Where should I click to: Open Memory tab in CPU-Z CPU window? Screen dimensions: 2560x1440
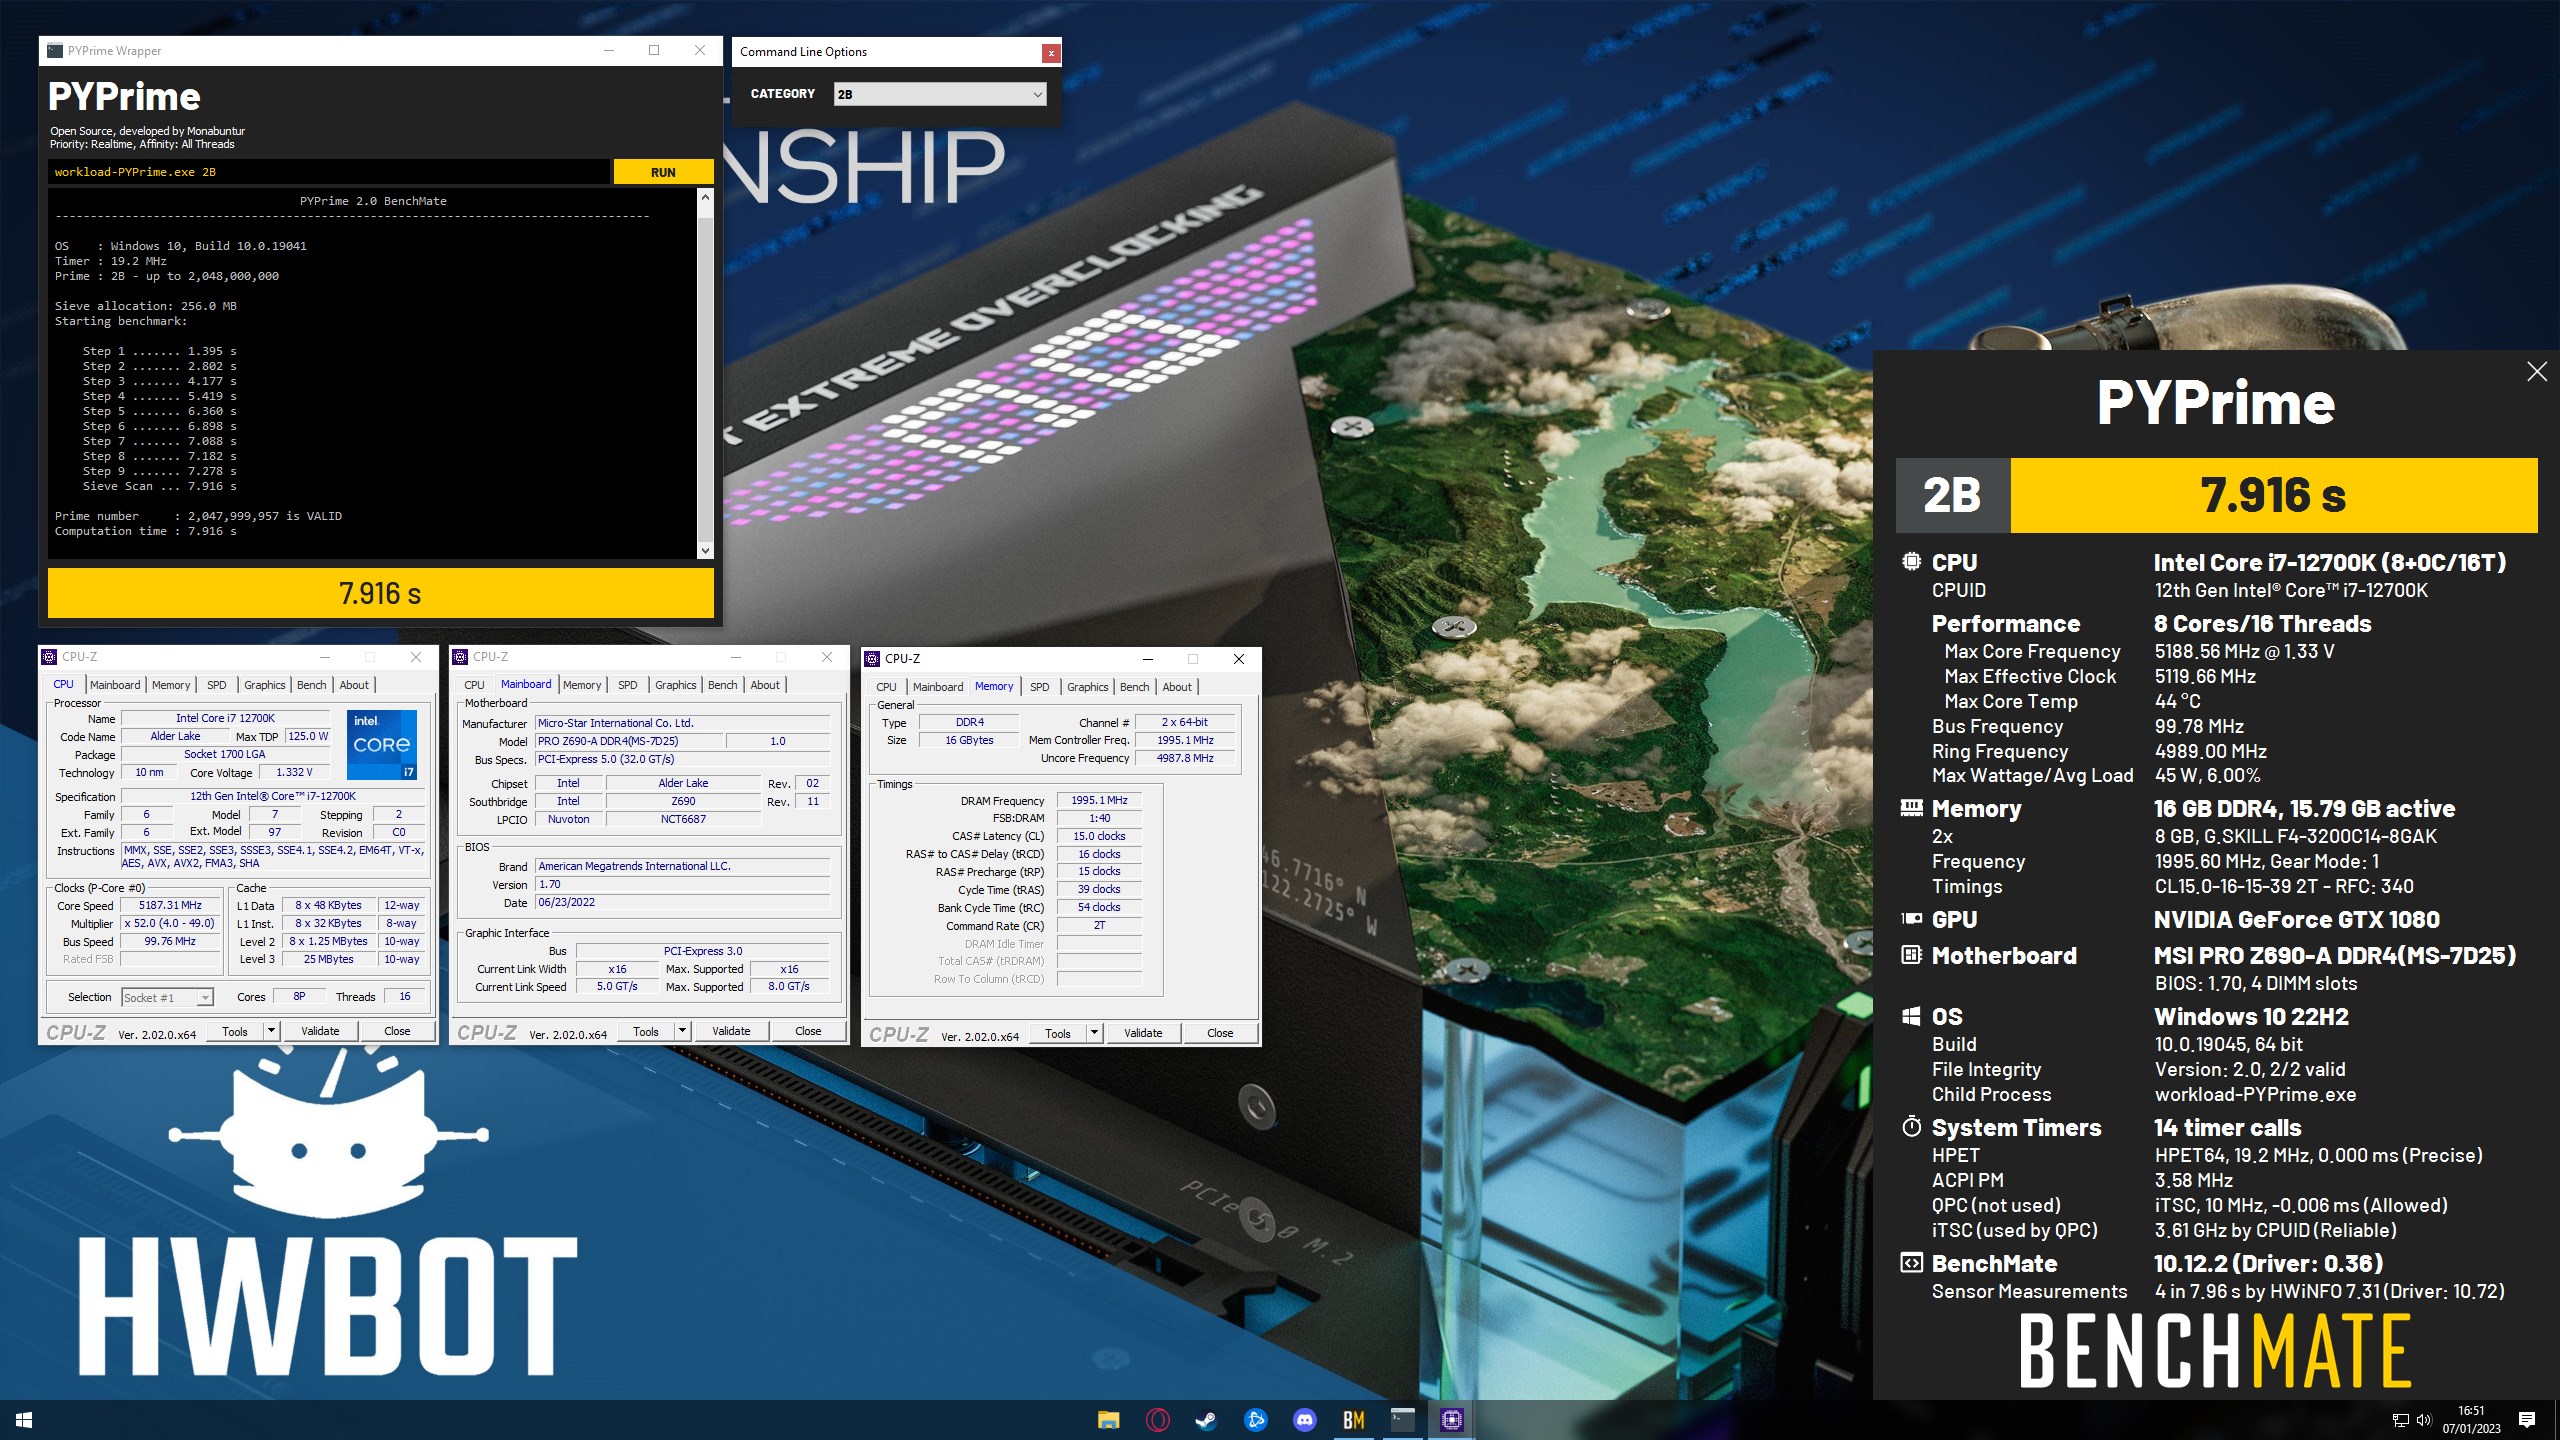pos(171,685)
